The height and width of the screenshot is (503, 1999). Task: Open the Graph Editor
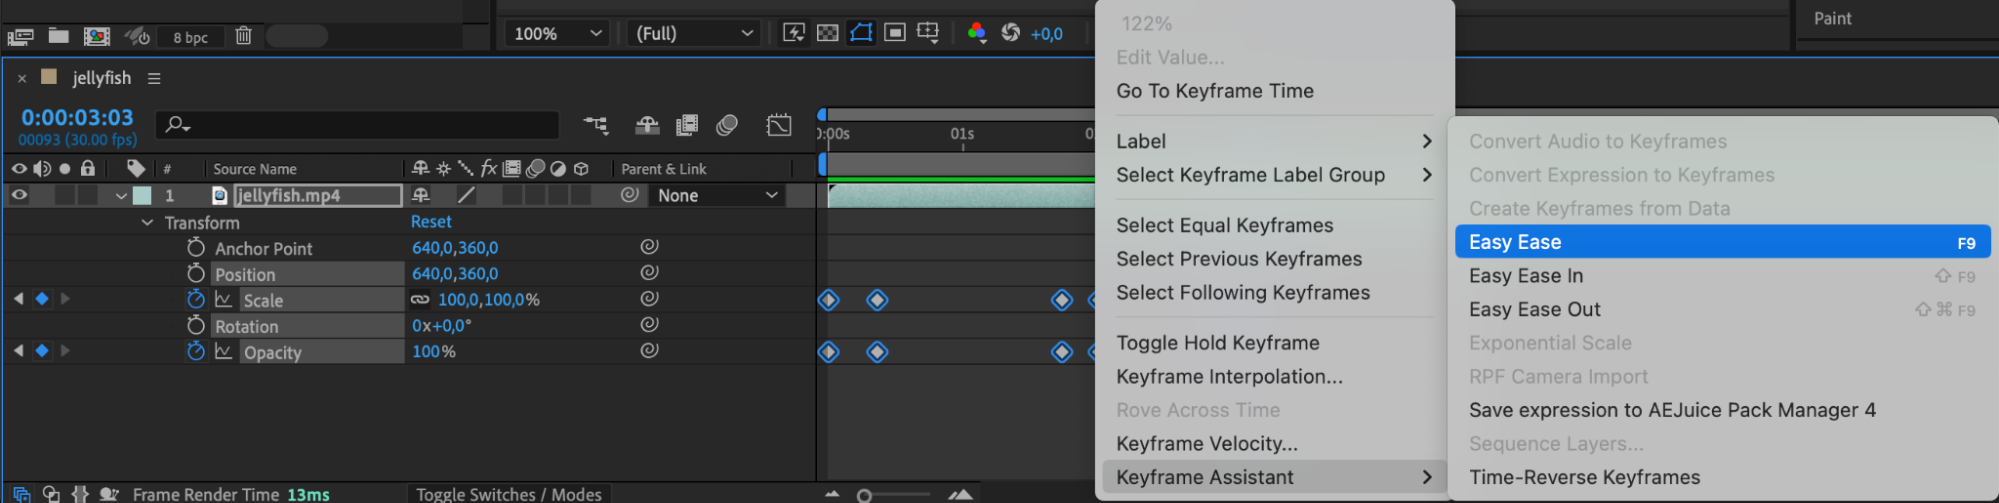click(778, 125)
